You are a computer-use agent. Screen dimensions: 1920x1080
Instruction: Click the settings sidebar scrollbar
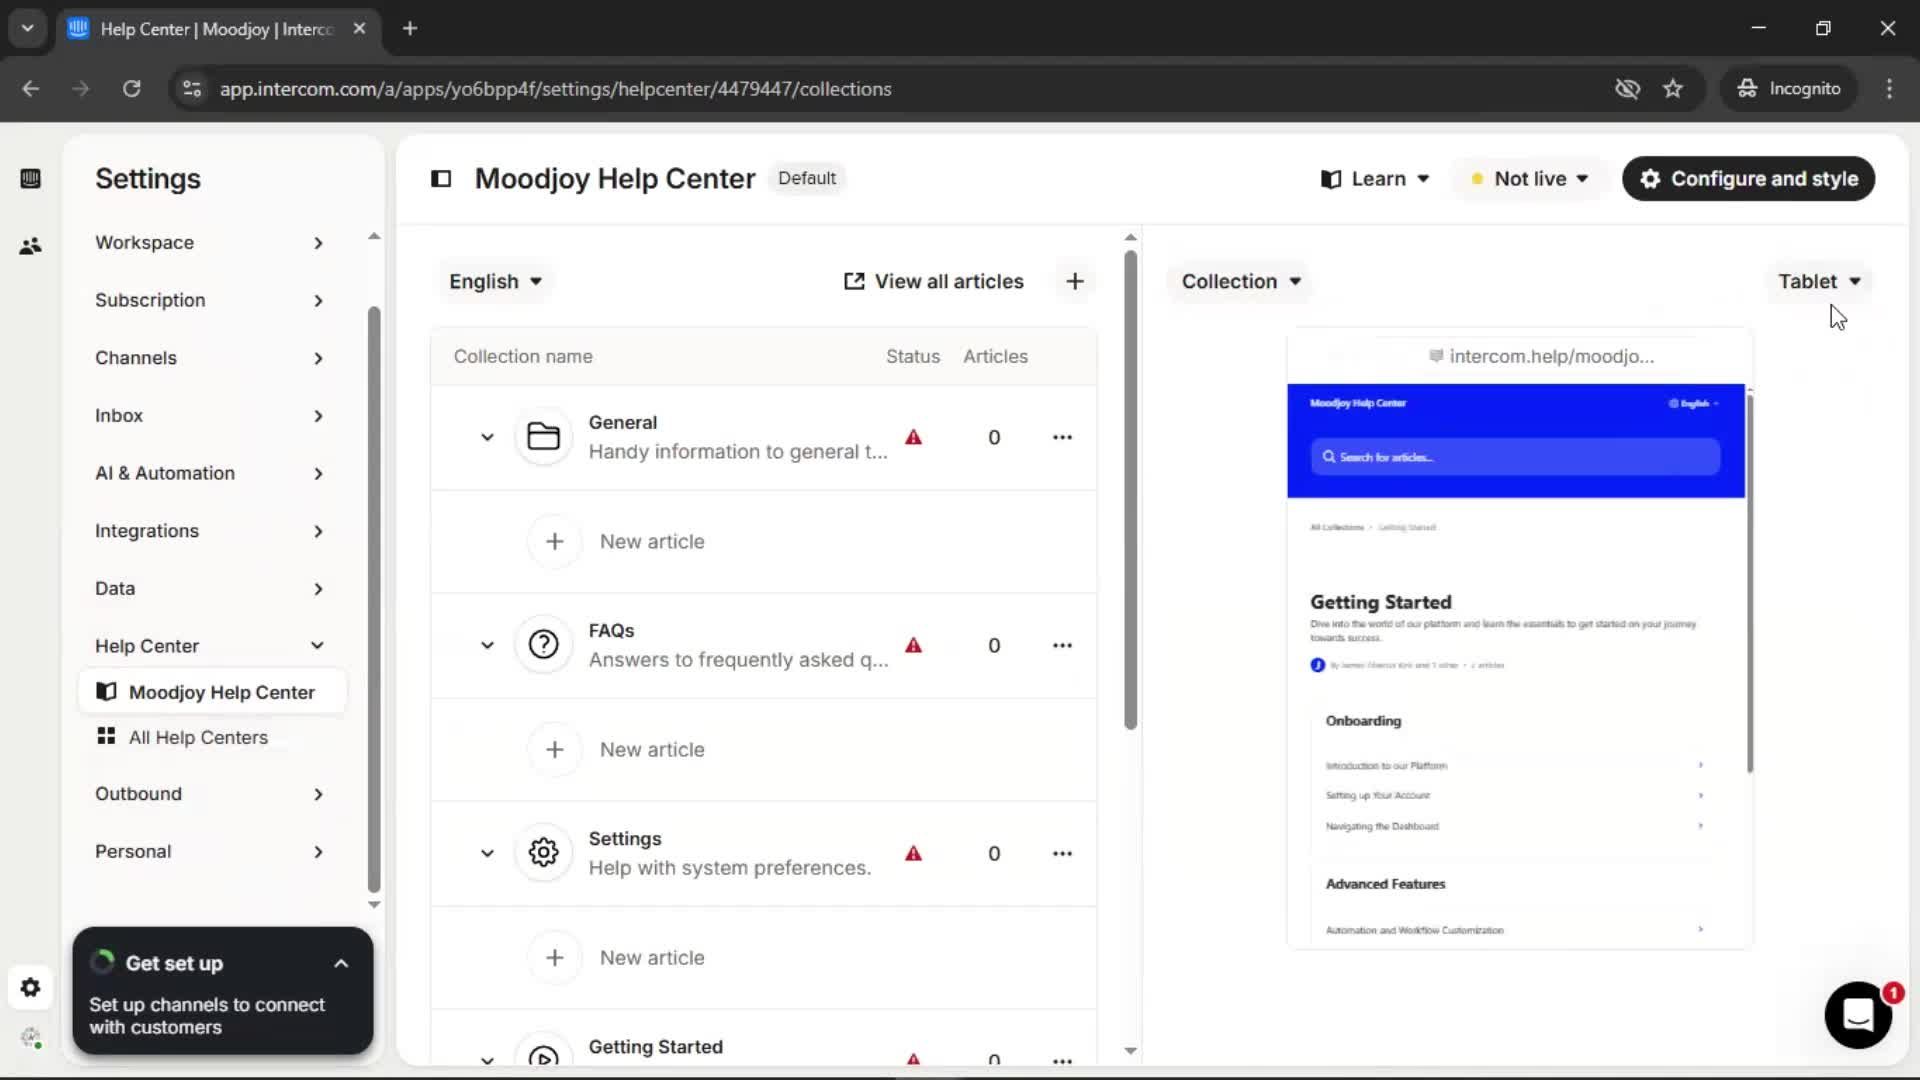[x=374, y=598]
